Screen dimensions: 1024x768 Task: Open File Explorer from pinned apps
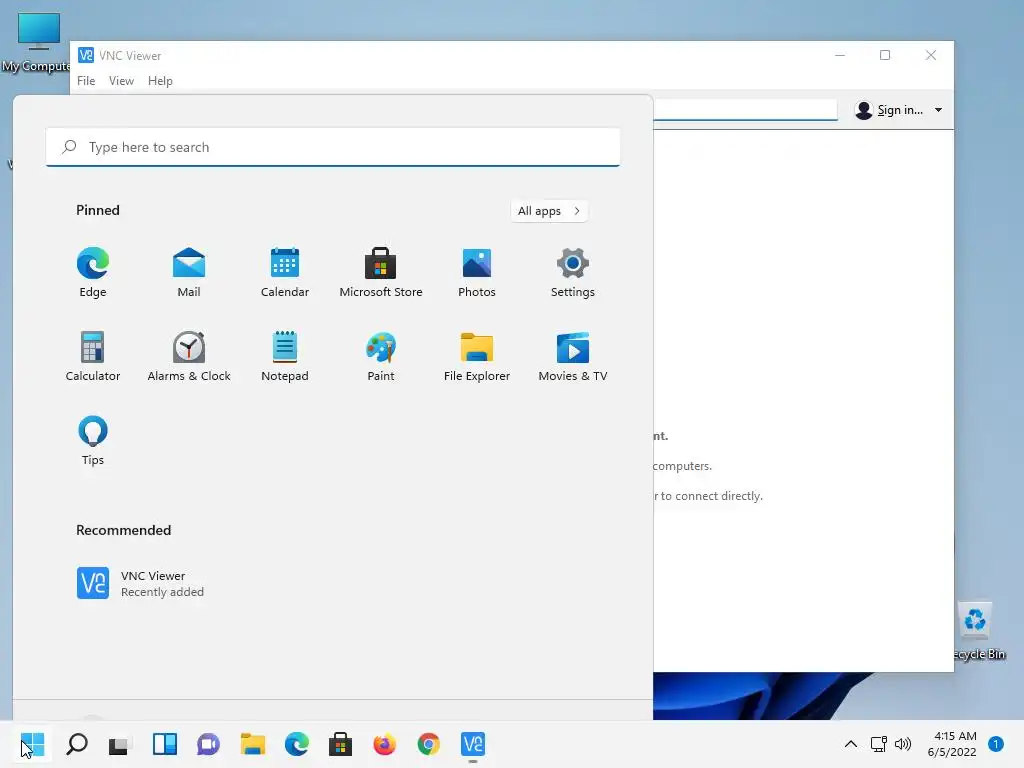tap(477, 357)
